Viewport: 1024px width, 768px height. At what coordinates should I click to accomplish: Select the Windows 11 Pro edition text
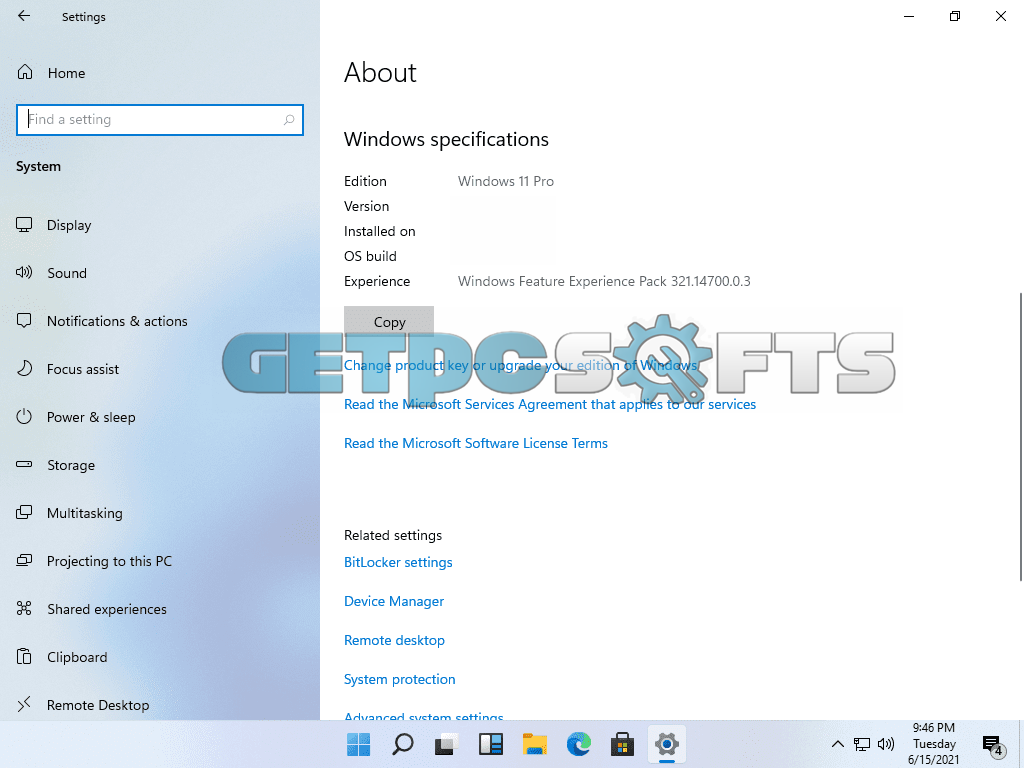(505, 181)
